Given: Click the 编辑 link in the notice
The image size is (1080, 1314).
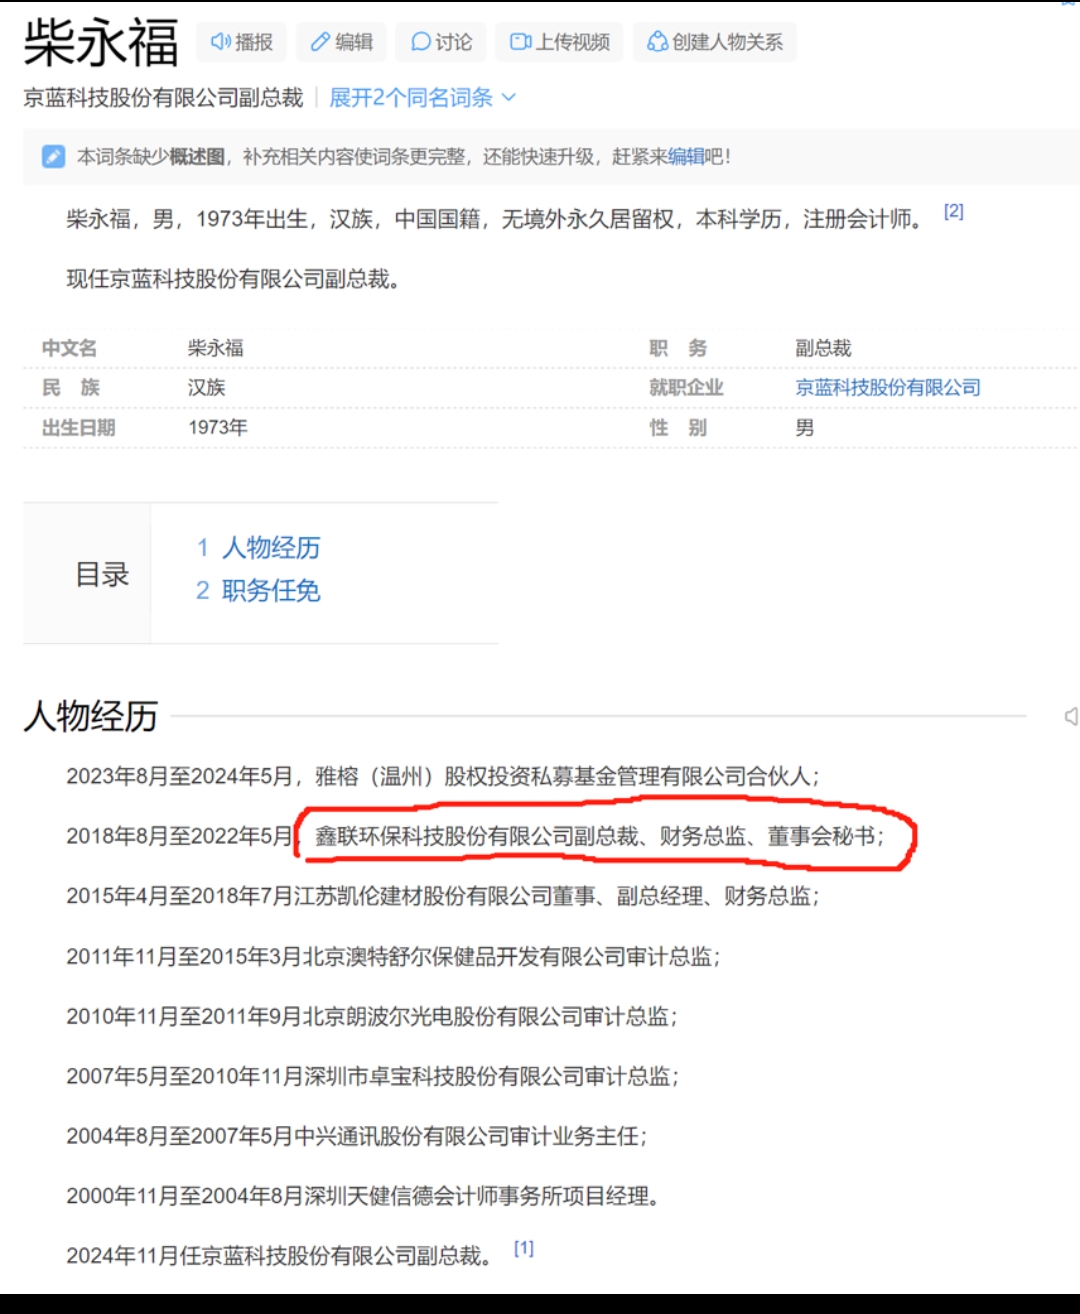Looking at the screenshot, I should tap(686, 156).
